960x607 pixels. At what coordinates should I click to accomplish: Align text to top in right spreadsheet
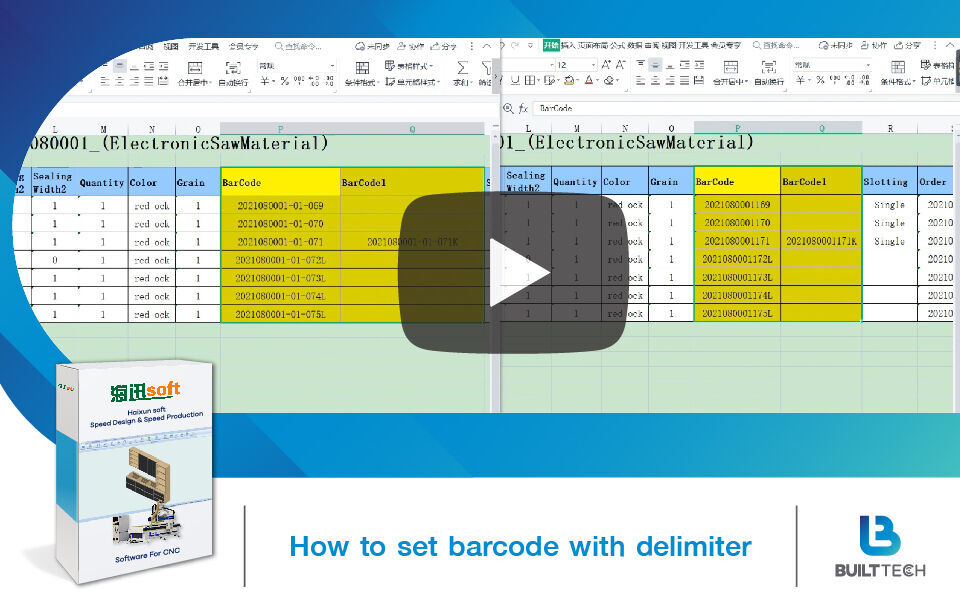[640, 64]
